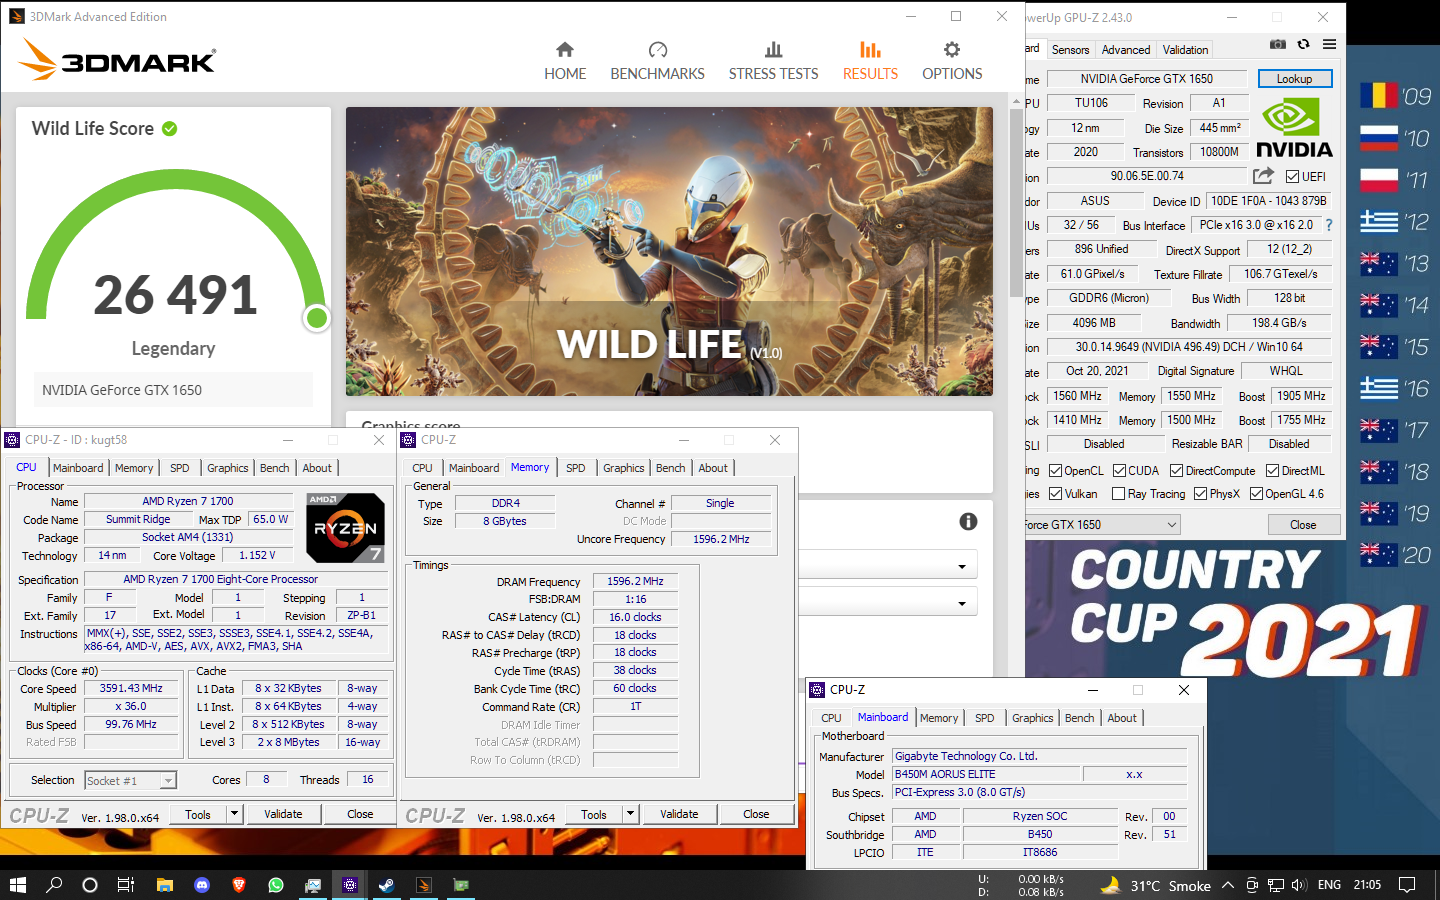Open Task View on the taskbar
The height and width of the screenshot is (900, 1440).
click(126, 885)
